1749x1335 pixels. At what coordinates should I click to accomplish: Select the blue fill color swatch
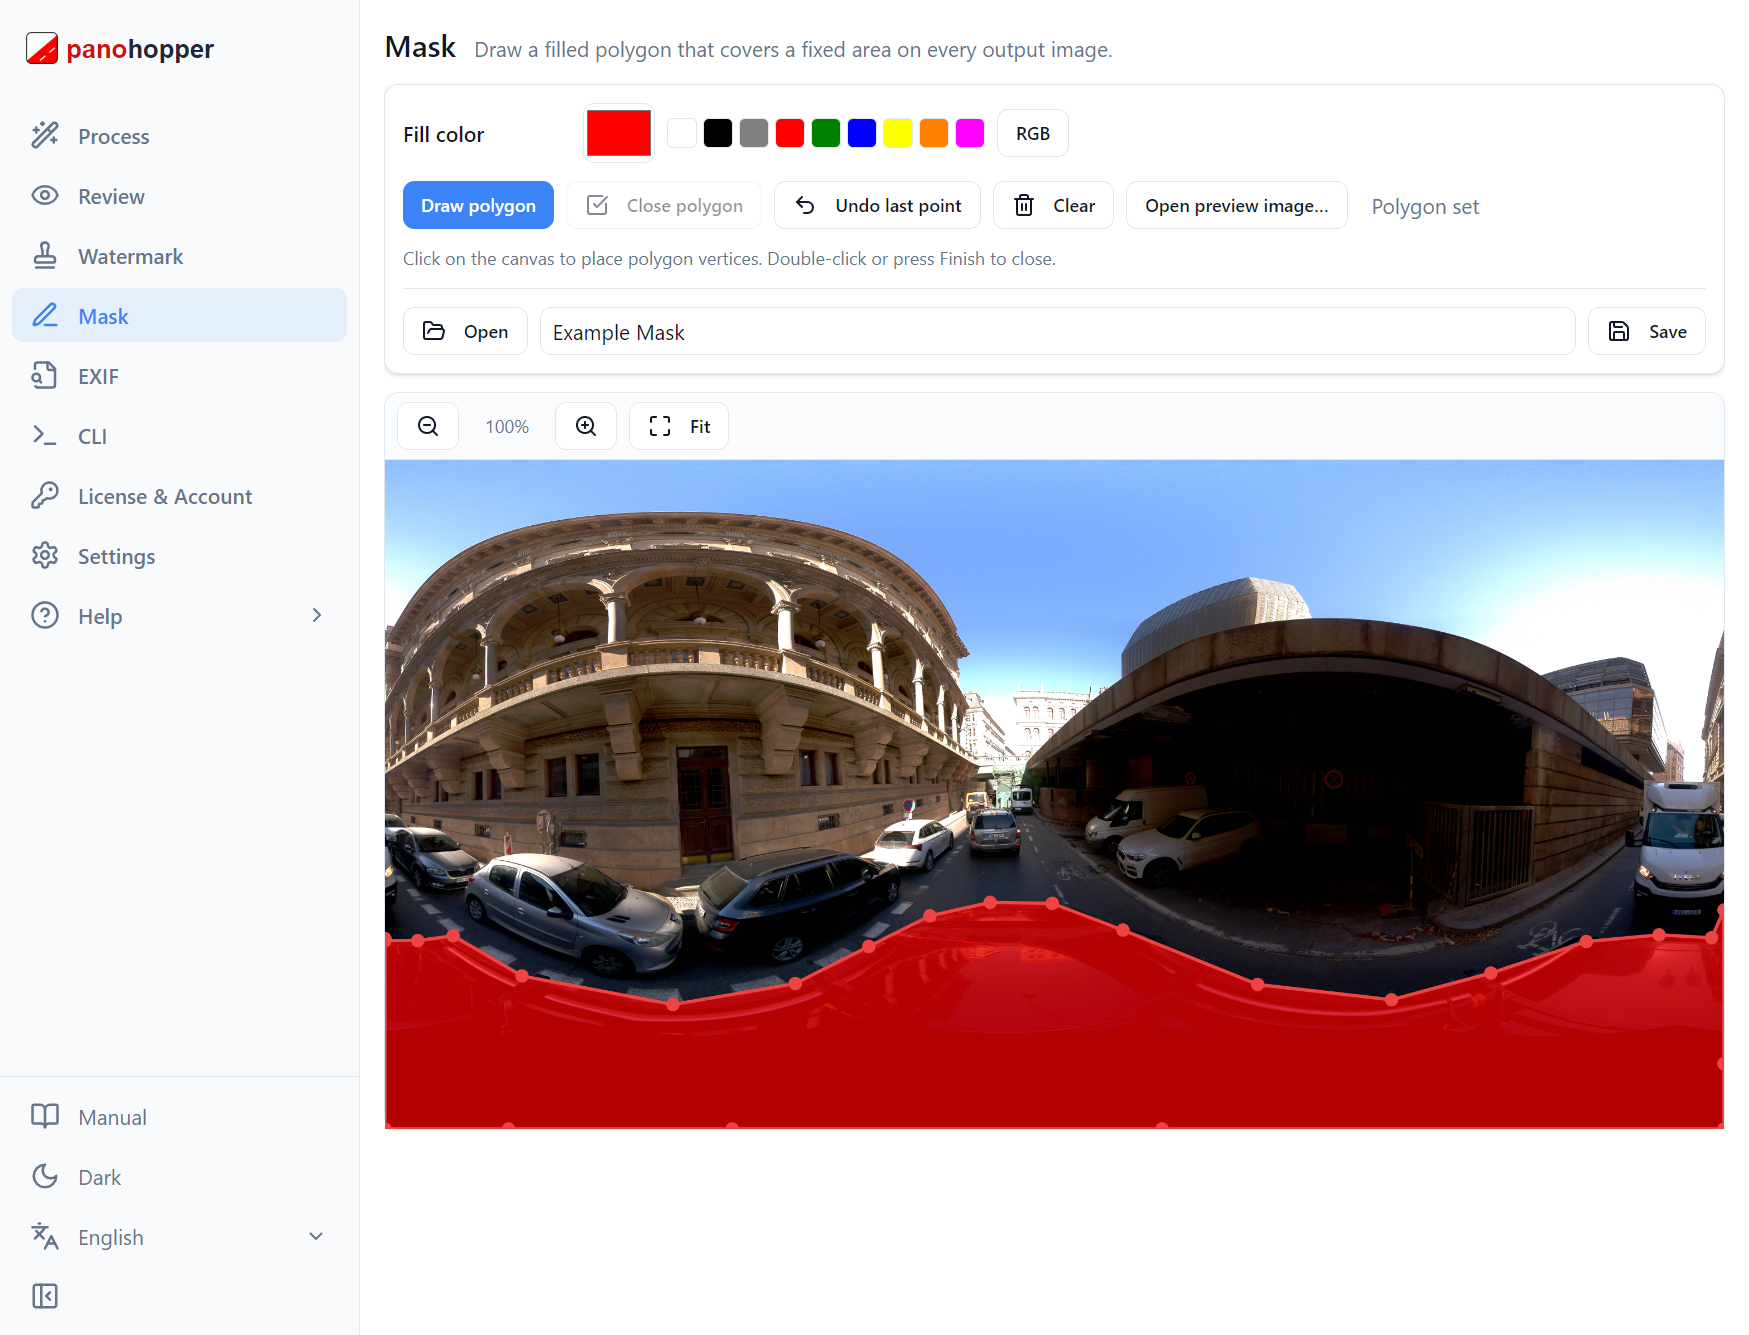862,133
